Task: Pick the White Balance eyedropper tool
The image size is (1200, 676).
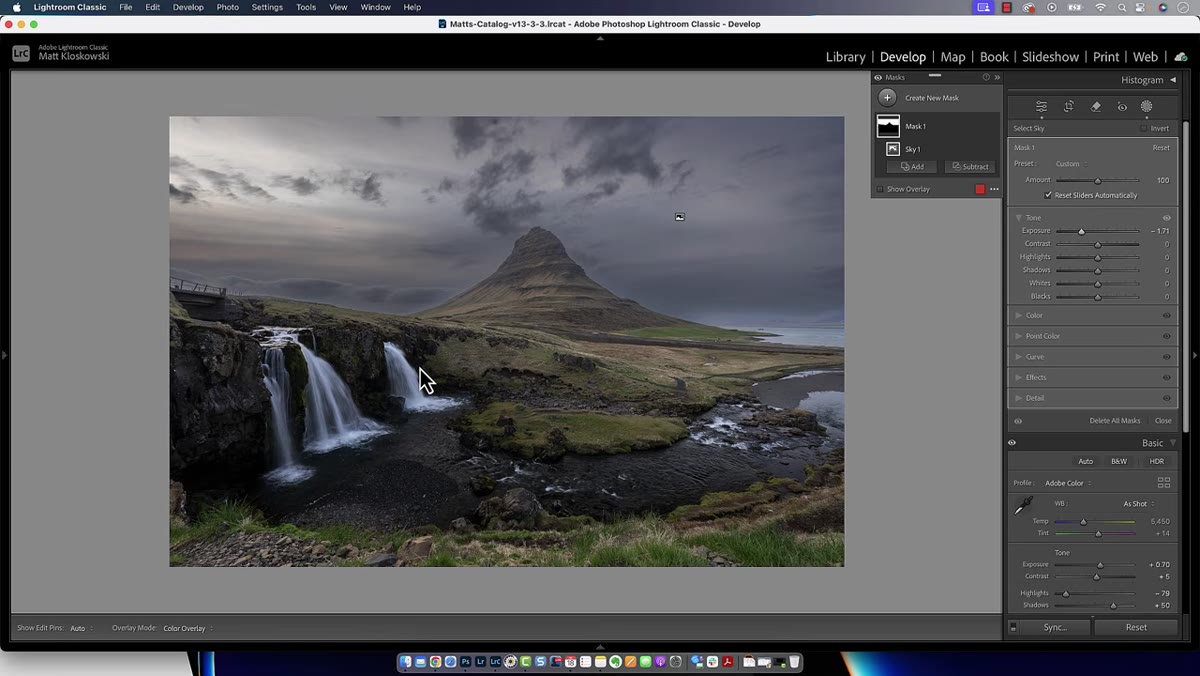Action: click(x=1024, y=507)
